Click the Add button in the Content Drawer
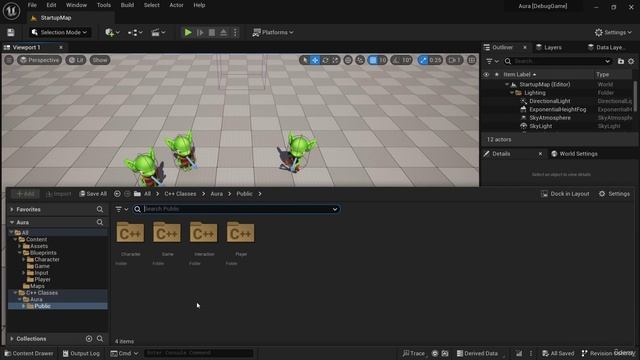 (x=25, y=194)
